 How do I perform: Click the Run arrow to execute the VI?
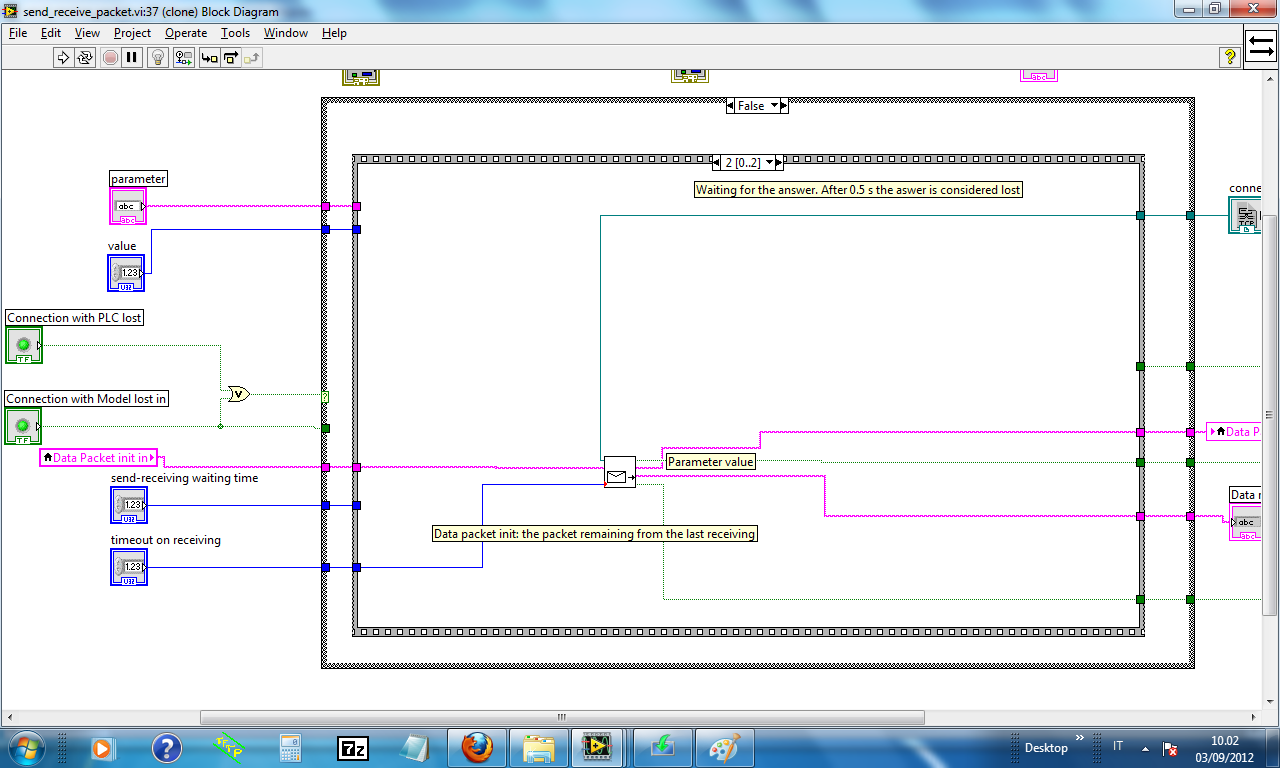tap(62, 57)
